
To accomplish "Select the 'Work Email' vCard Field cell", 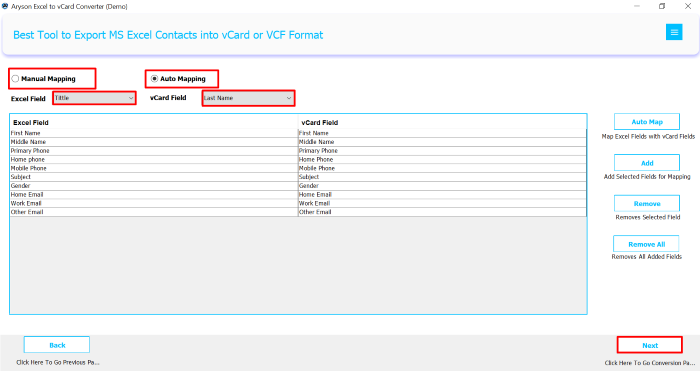I will pyautogui.click(x=442, y=203).
